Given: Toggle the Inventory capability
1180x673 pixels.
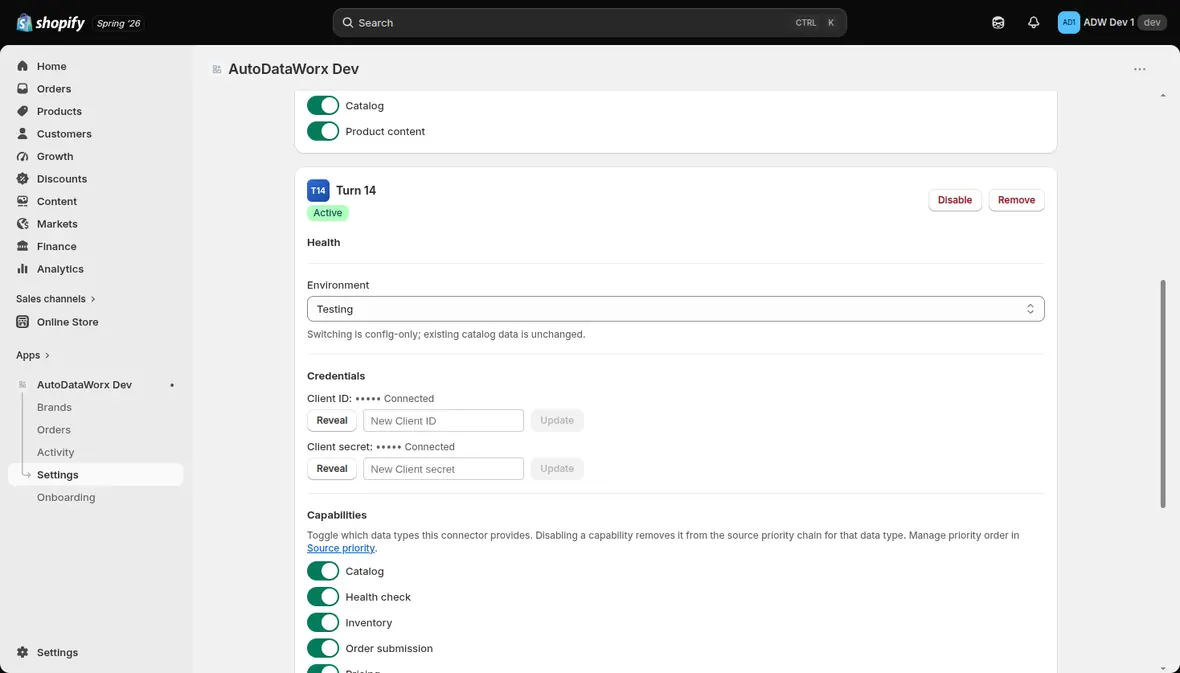Looking at the screenshot, I should pos(323,623).
